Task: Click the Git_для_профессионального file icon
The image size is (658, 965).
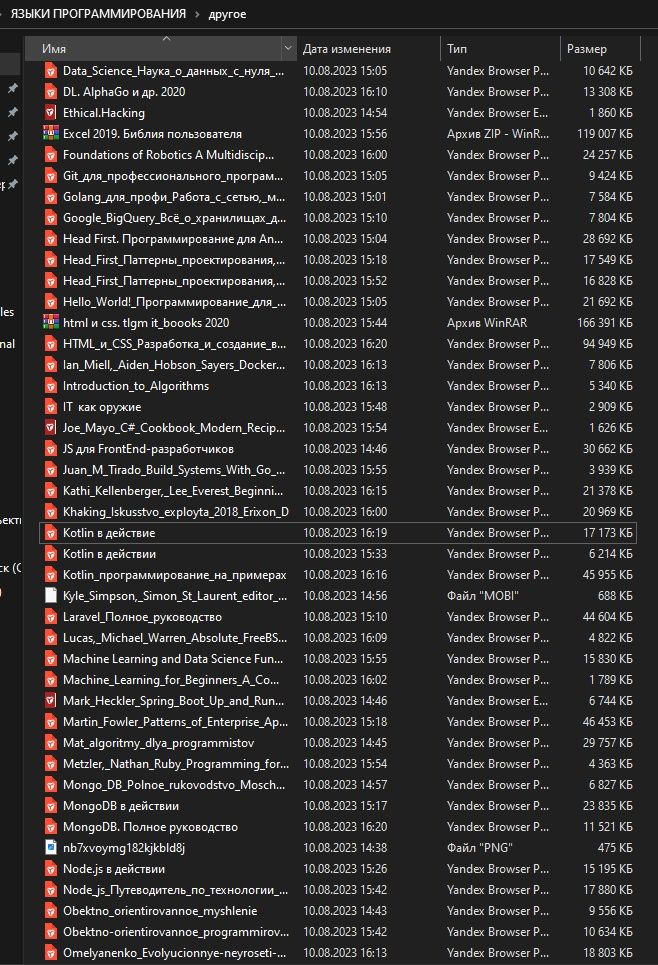Action: click(50, 176)
